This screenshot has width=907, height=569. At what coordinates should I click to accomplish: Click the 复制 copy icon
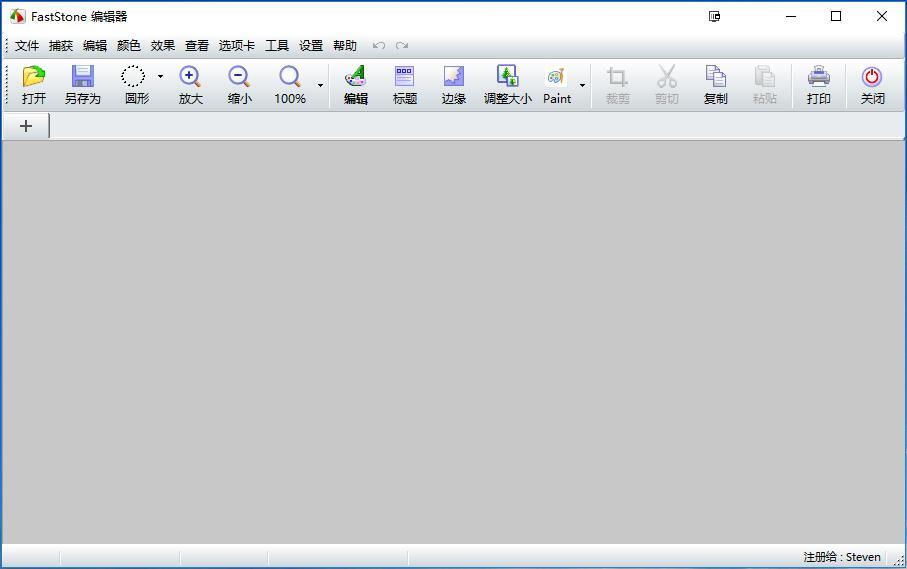(x=716, y=76)
